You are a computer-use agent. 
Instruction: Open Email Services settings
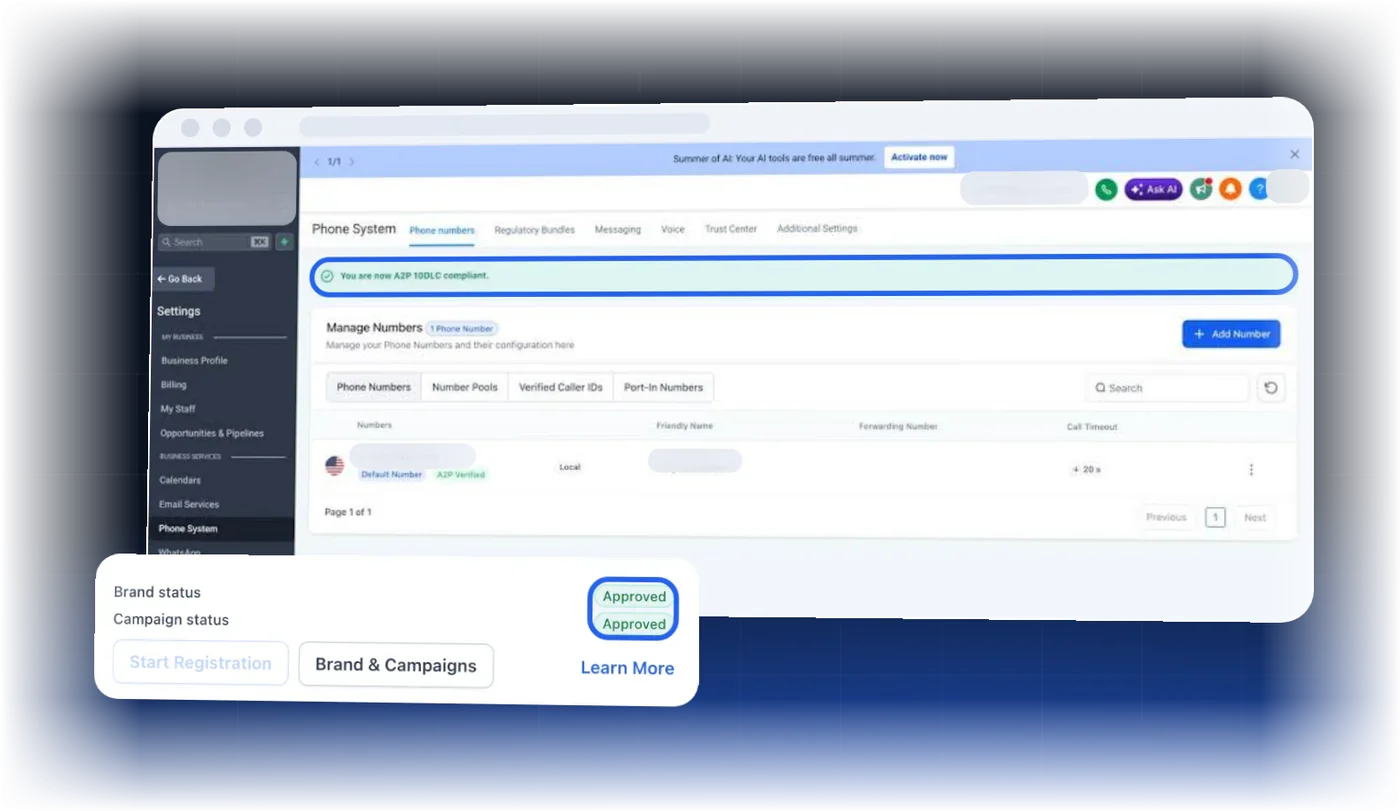tap(189, 504)
